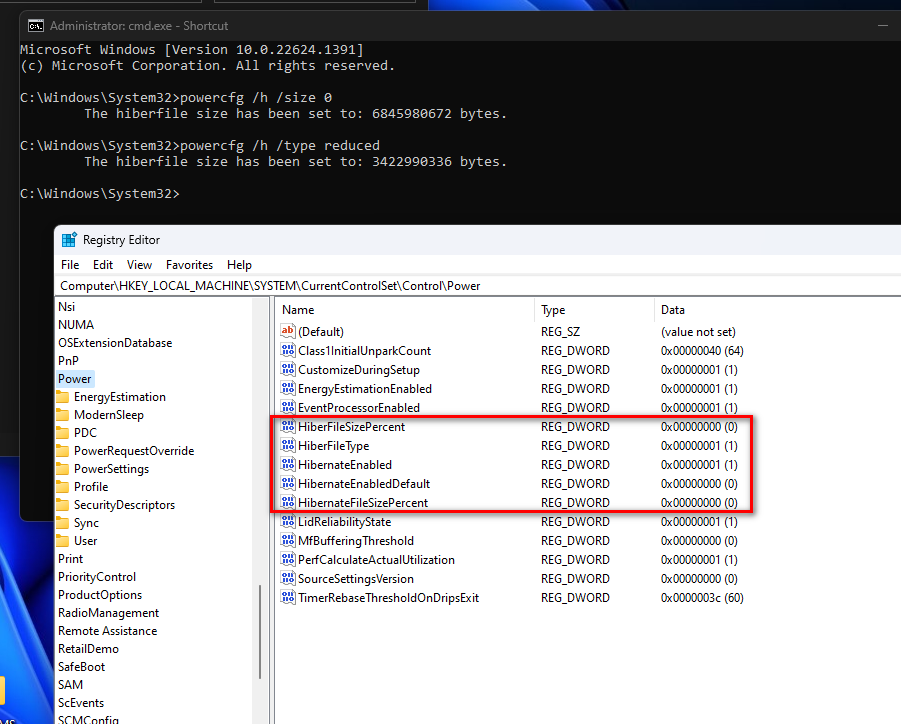Click the EventProcessorEnabled DWORD icon
Image resolution: width=901 pixels, height=724 pixels.
(287, 407)
